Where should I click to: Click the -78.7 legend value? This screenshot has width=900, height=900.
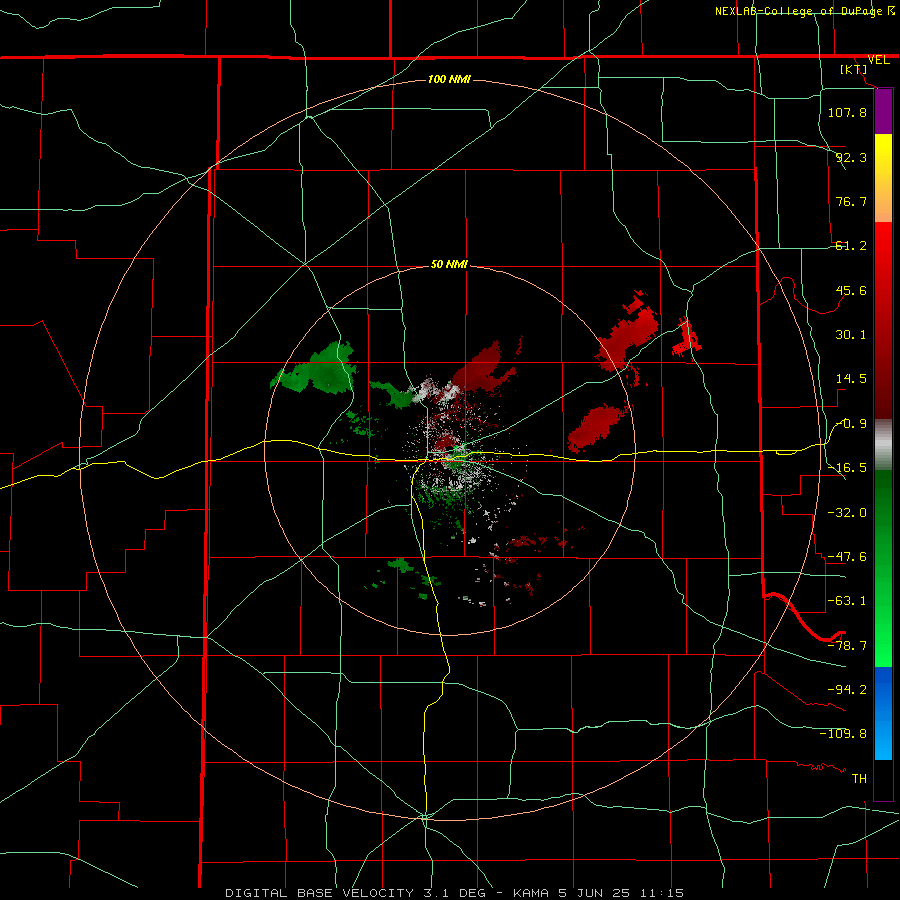(847, 646)
